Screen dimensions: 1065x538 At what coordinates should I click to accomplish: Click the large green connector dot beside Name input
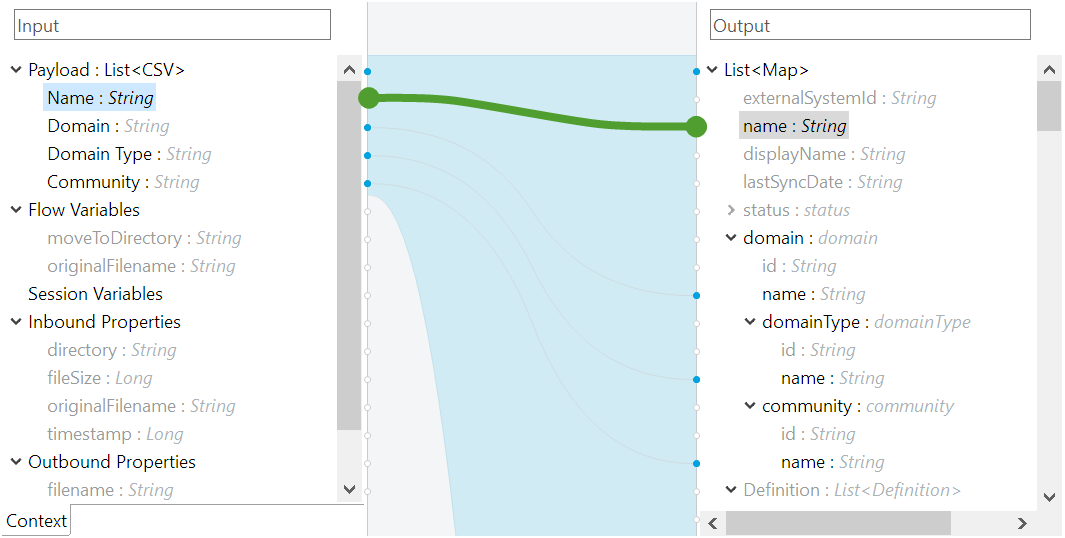pos(368,98)
